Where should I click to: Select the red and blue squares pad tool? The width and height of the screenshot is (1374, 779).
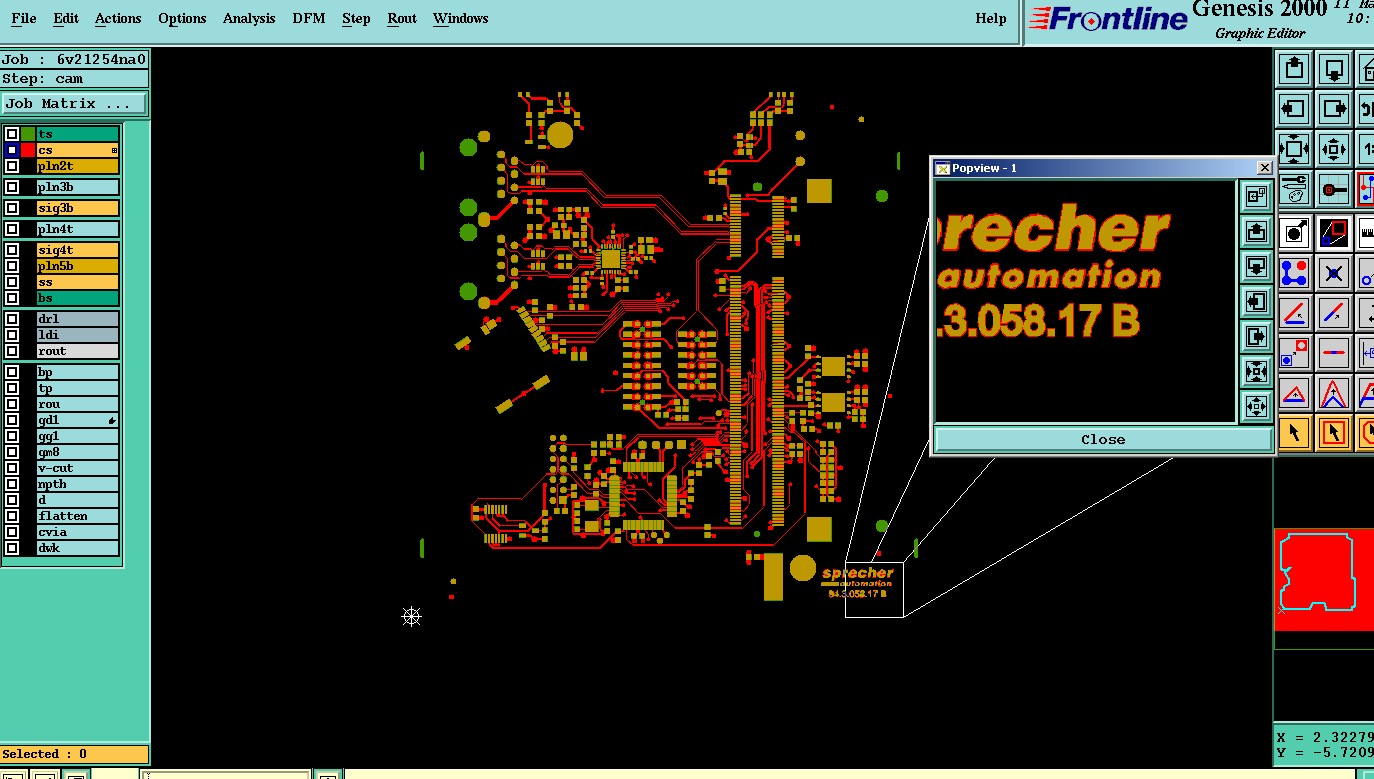[x=1294, y=352]
